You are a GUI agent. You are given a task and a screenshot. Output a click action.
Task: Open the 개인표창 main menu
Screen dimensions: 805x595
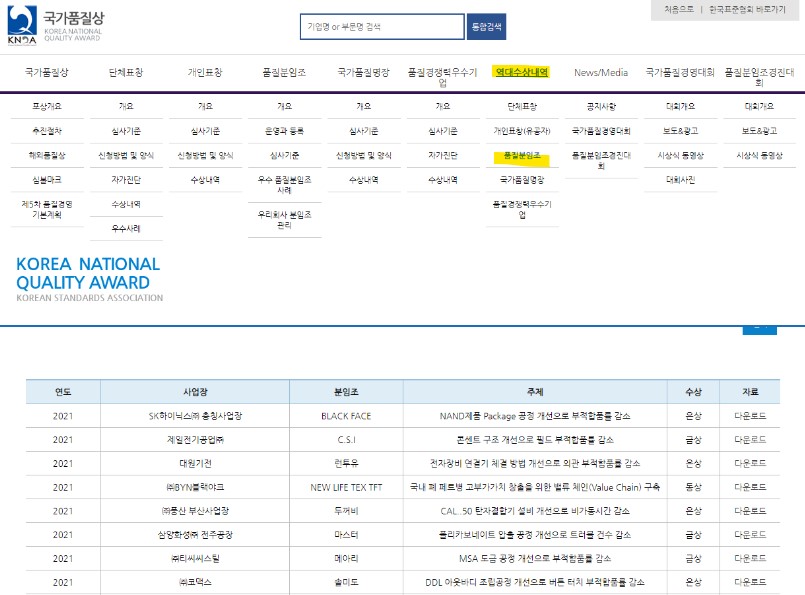205,72
